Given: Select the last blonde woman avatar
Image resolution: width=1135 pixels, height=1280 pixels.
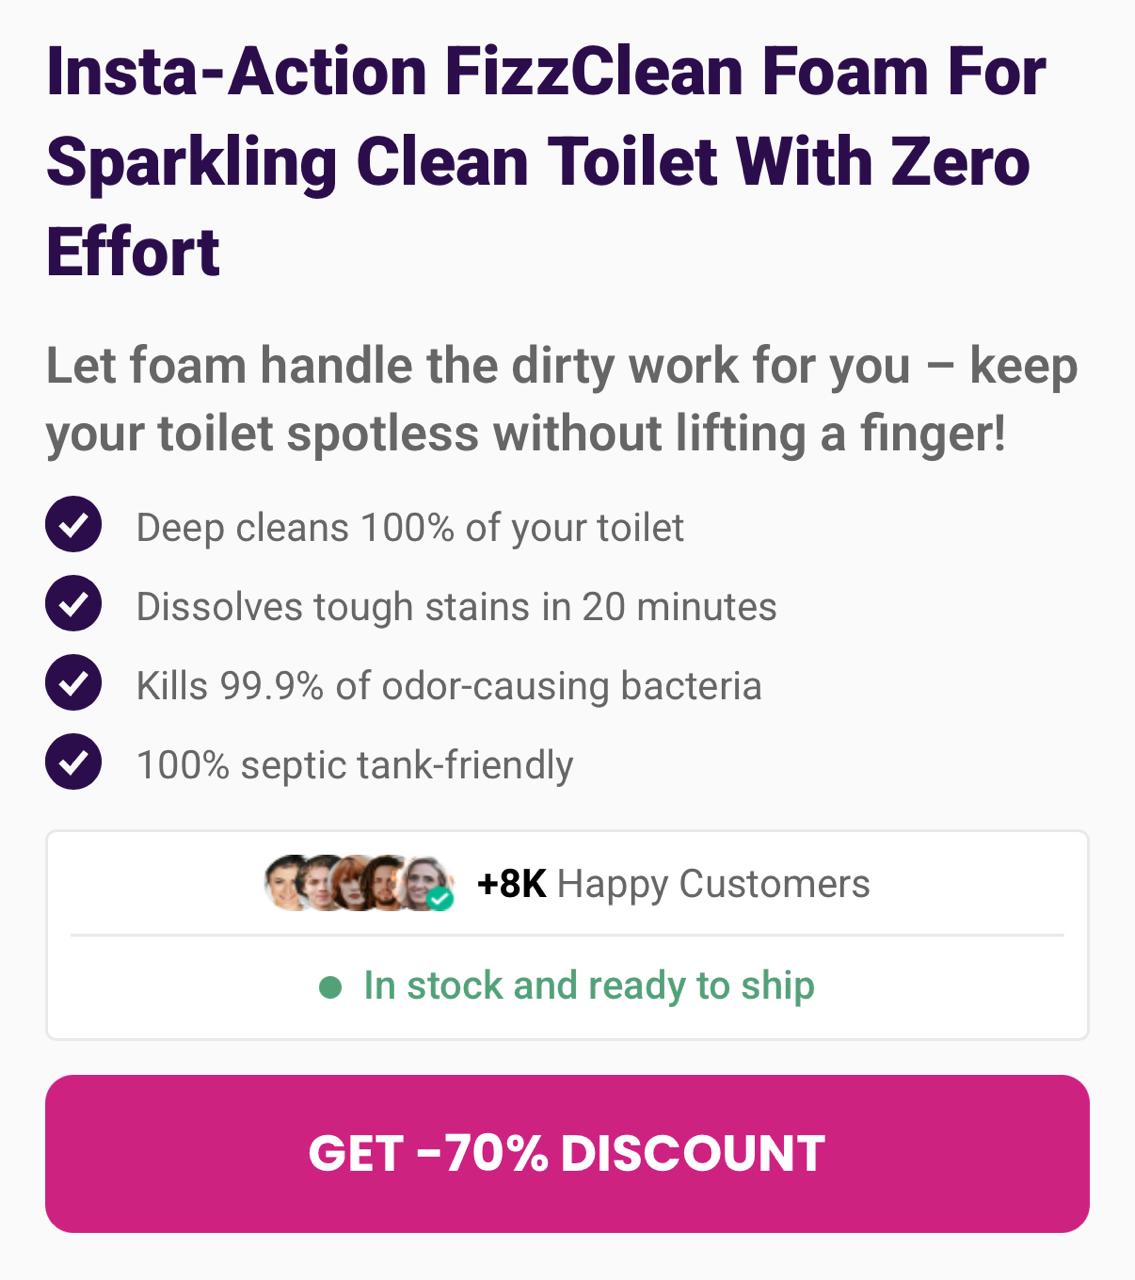Looking at the screenshot, I should [x=424, y=882].
